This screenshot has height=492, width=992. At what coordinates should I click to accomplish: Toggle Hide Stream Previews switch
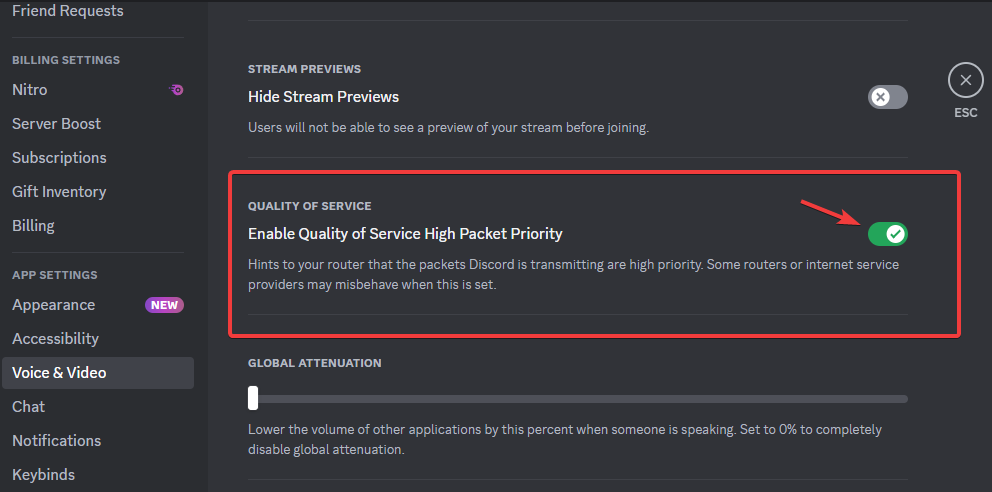point(887,97)
